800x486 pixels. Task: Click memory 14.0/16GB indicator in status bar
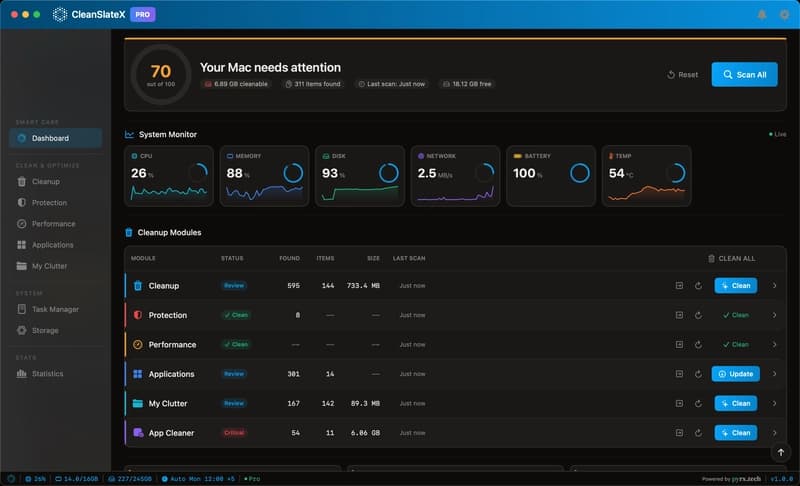[x=77, y=479]
